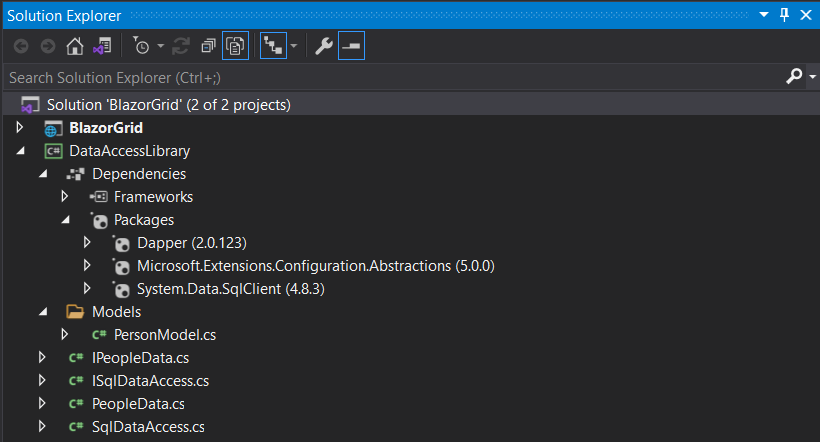Select the Packages node
This screenshot has height=442, width=820.
(144, 220)
